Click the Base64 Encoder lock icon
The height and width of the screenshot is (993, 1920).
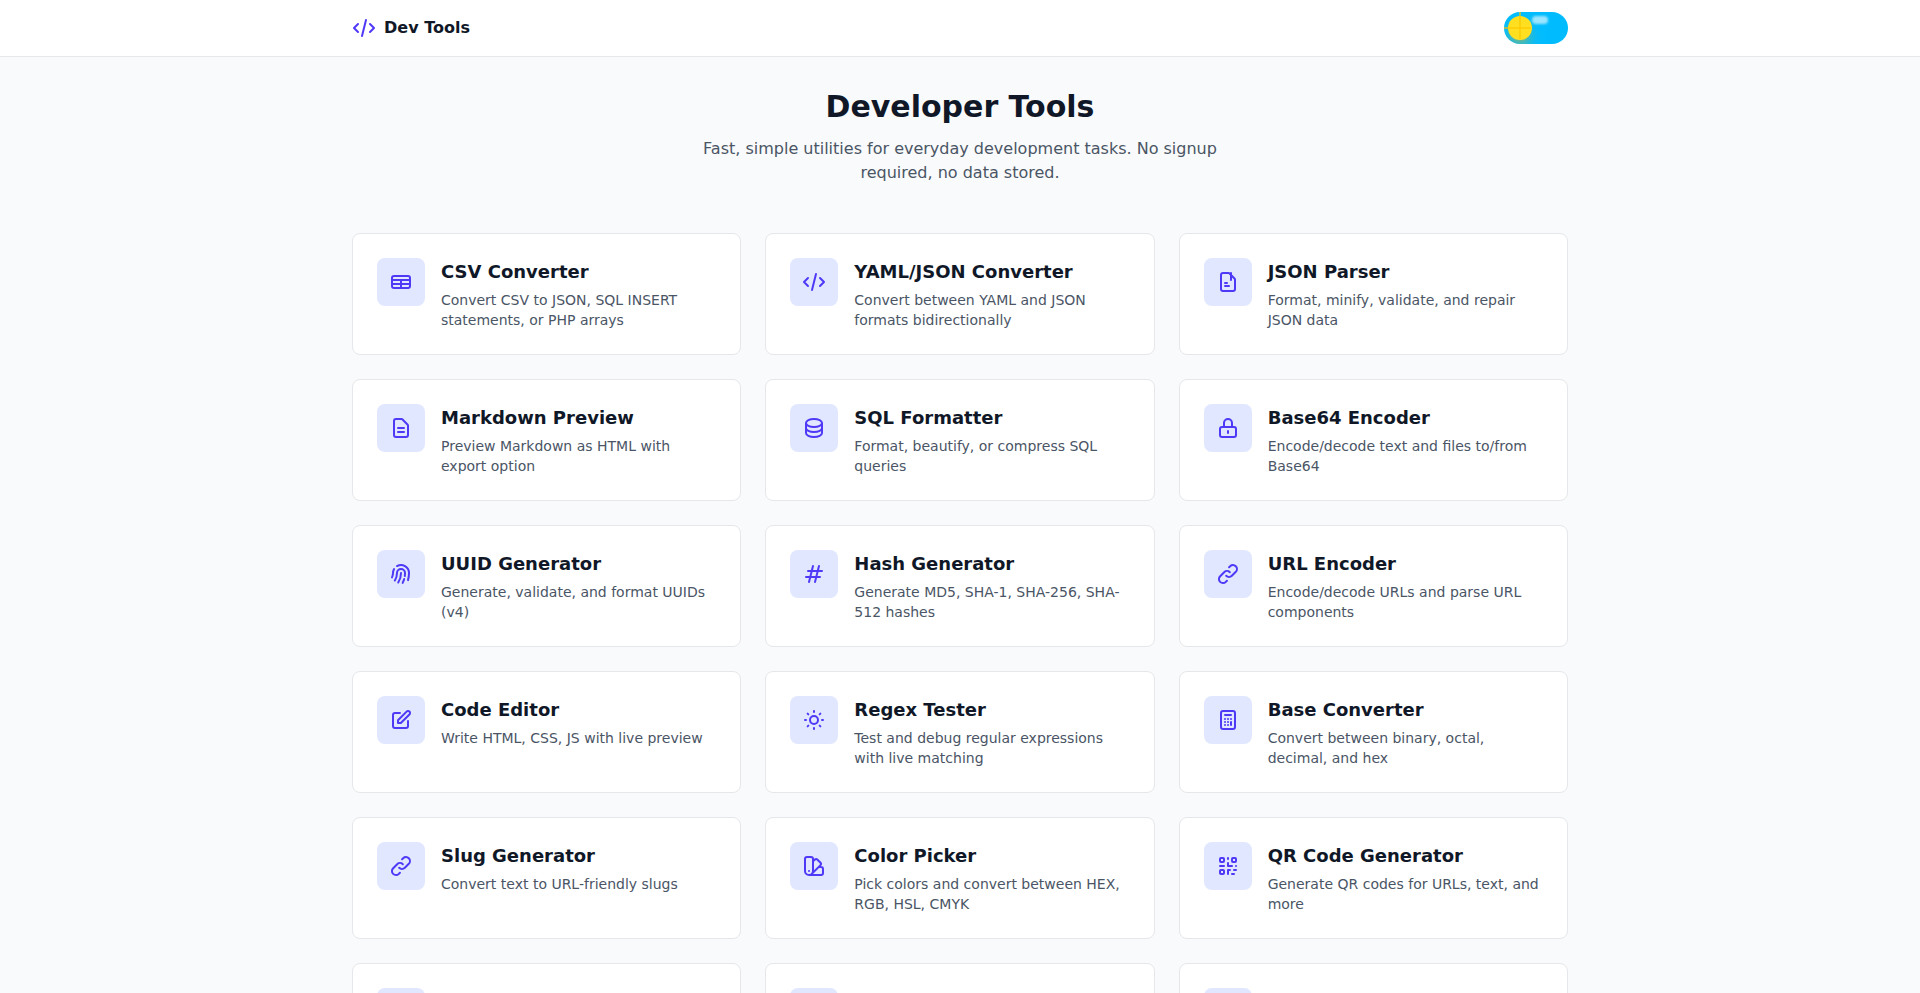pos(1228,428)
